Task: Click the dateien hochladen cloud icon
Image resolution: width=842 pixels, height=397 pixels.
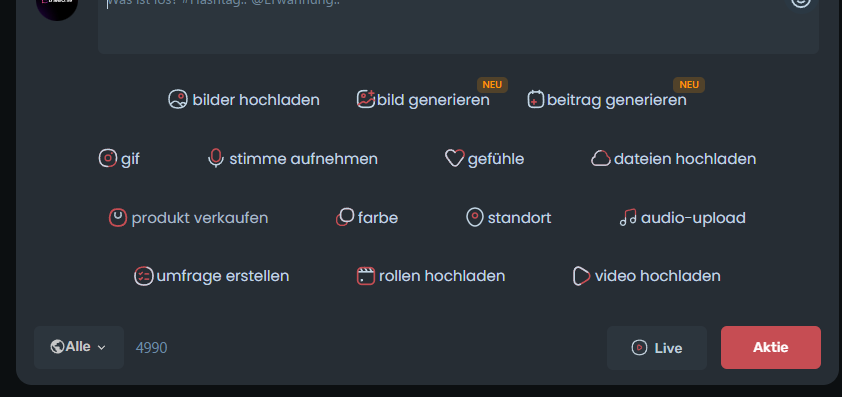Action: 601,158
